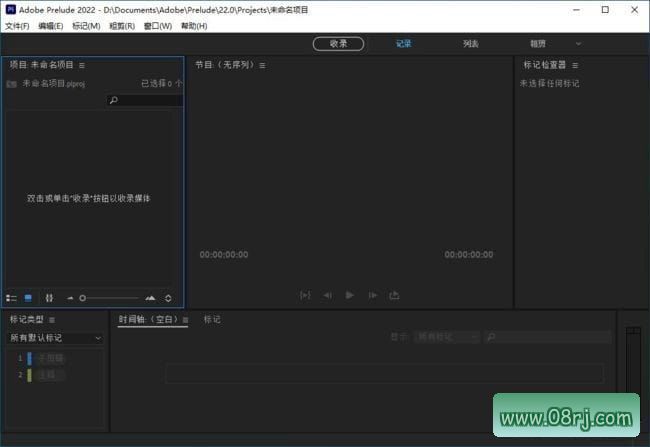Viewport: 650px width, 447px height.
Task: Expand the workspace overflow chevron
Action: (578, 44)
